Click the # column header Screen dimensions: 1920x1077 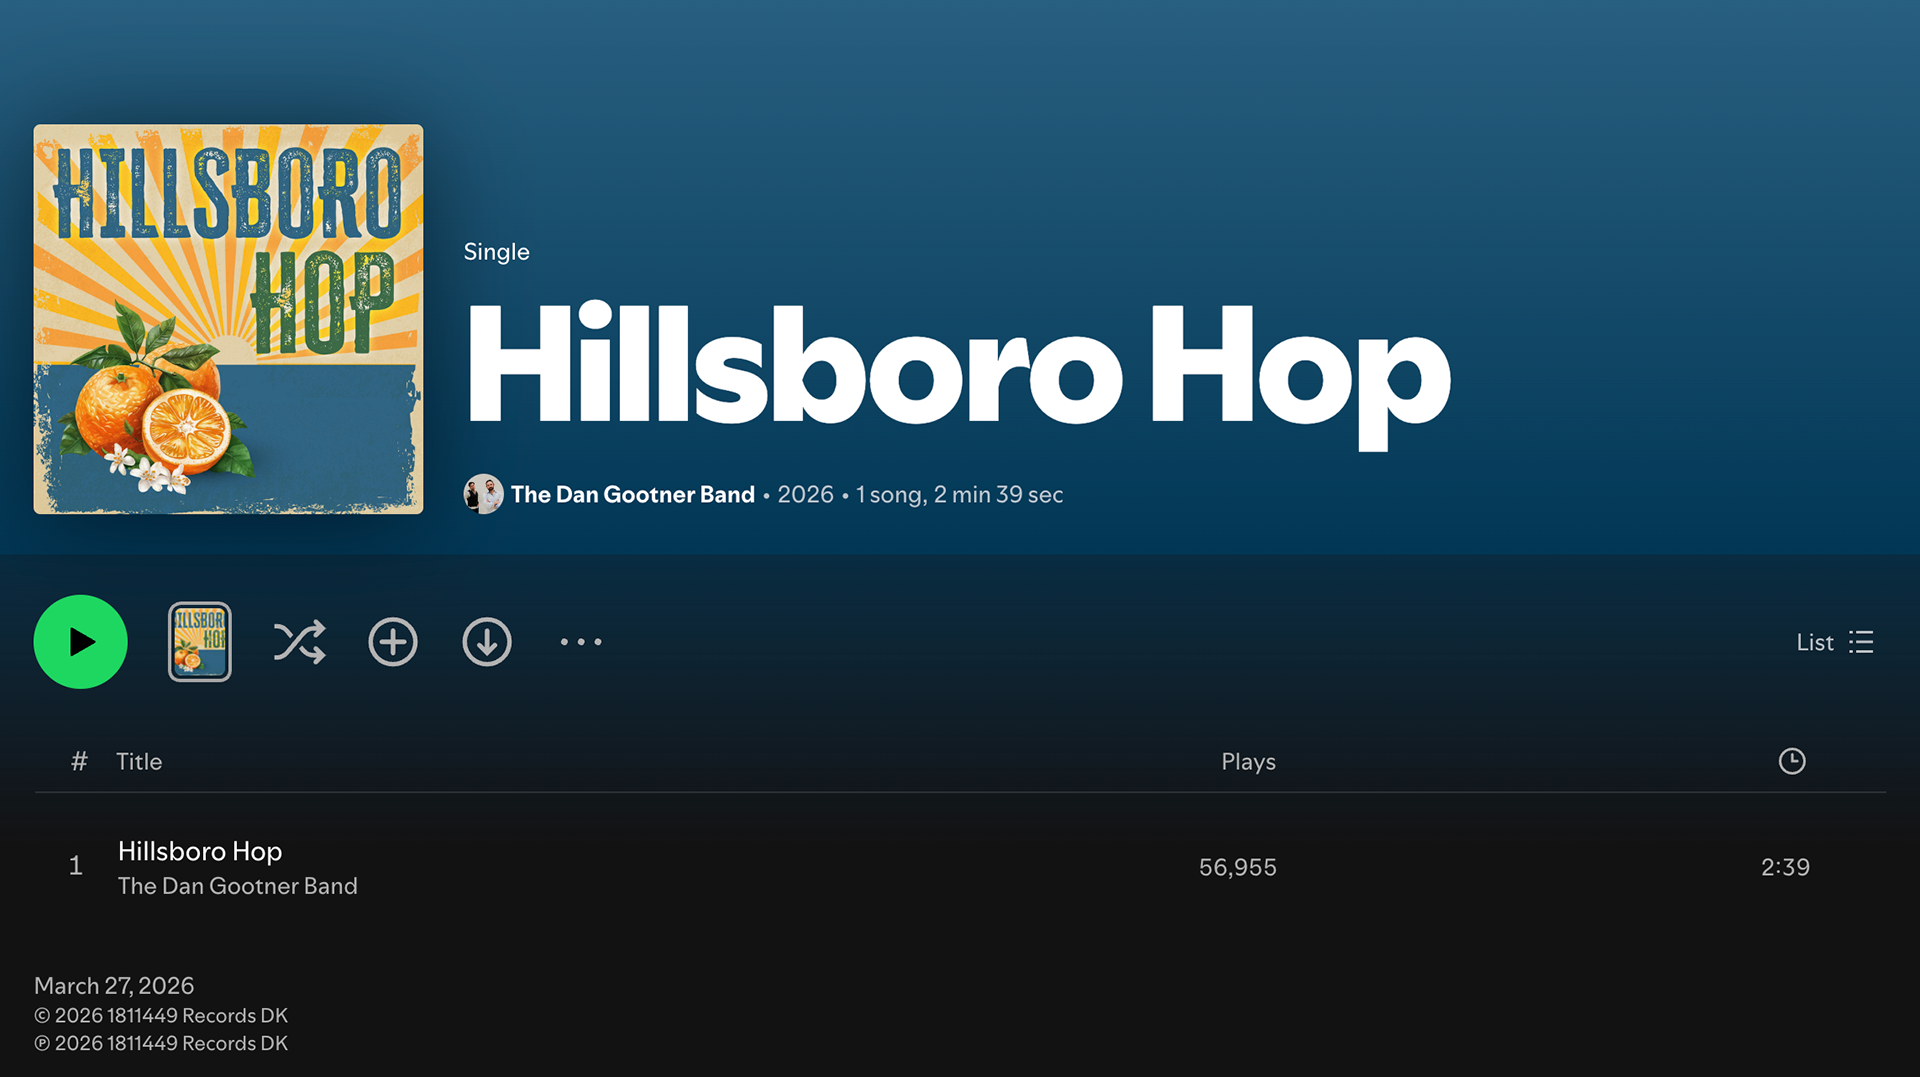coord(79,762)
